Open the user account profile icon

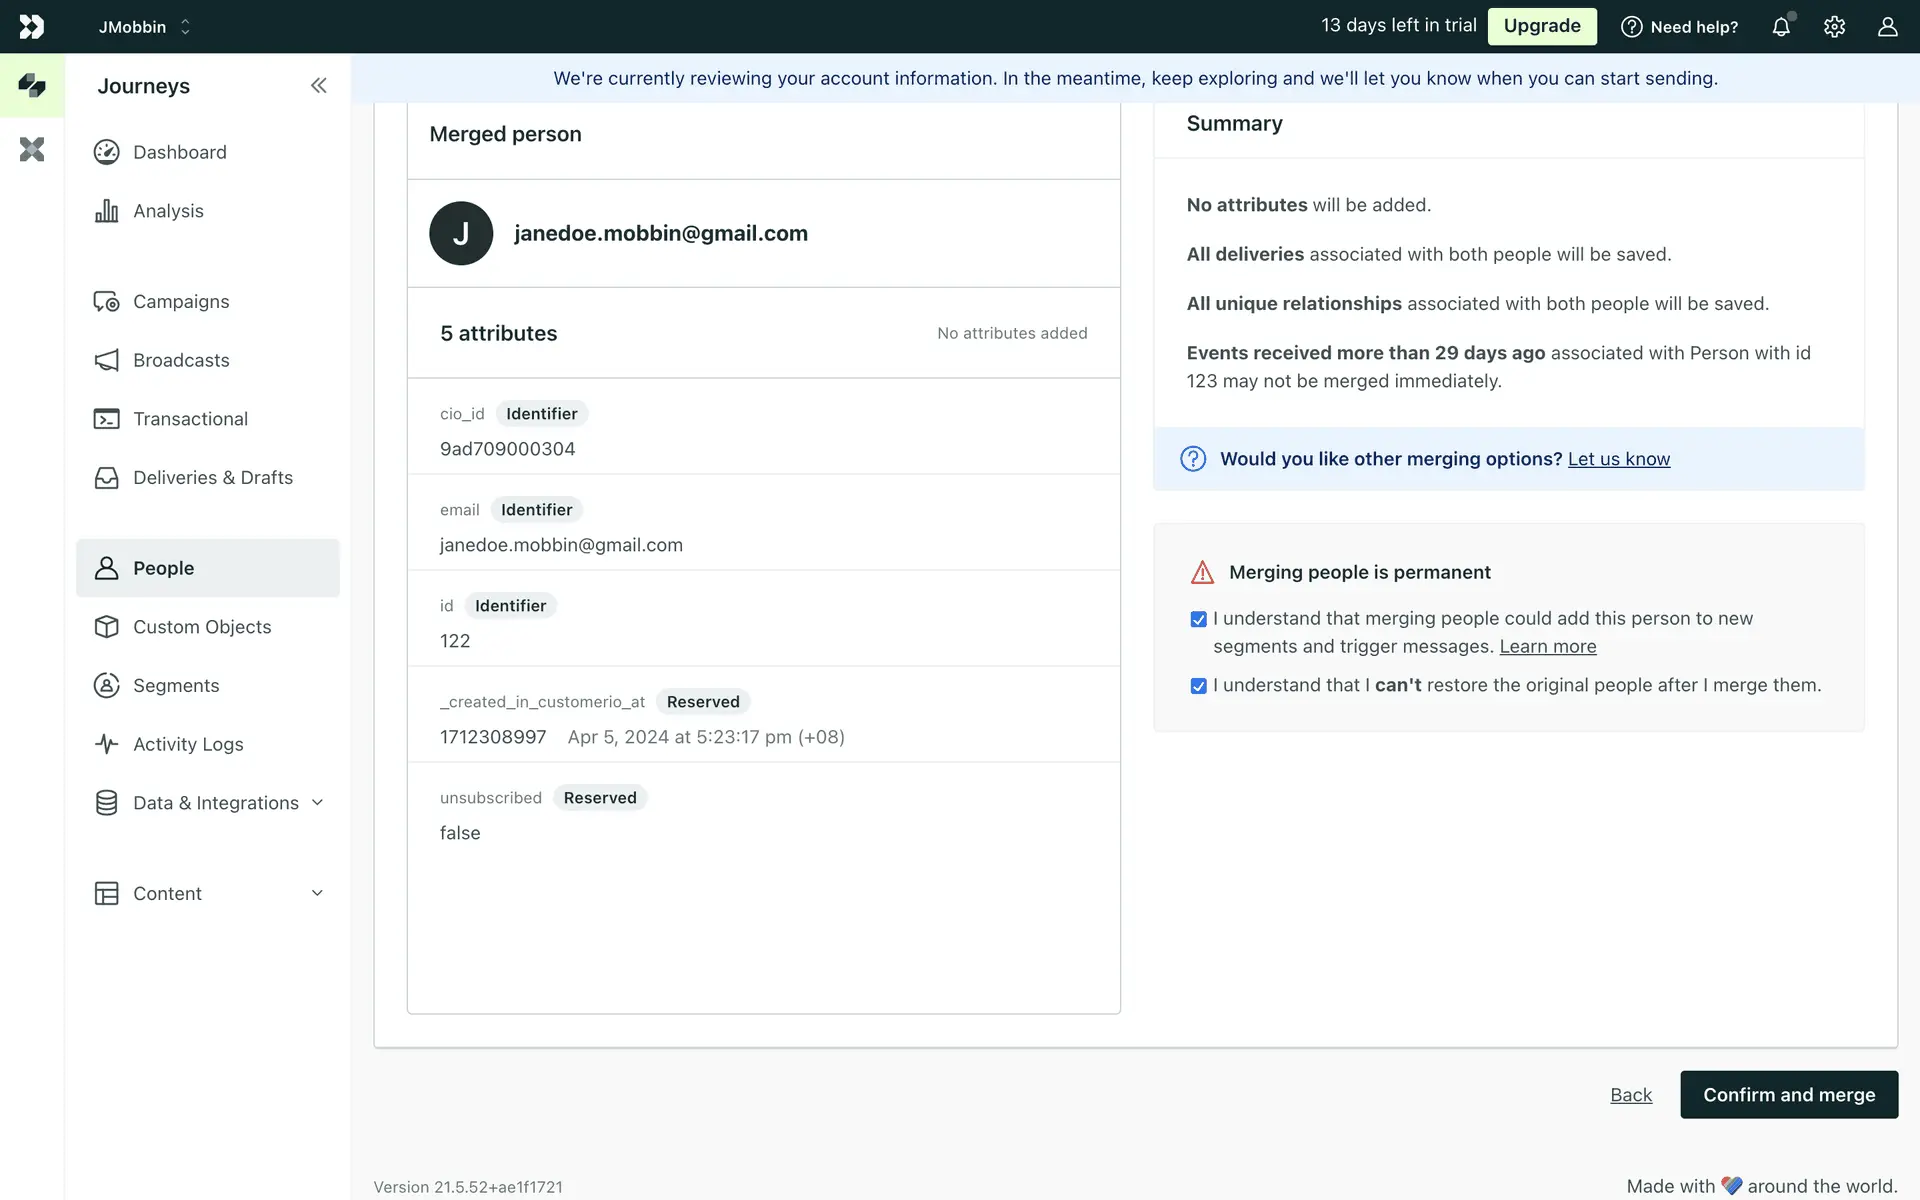[x=1887, y=27]
